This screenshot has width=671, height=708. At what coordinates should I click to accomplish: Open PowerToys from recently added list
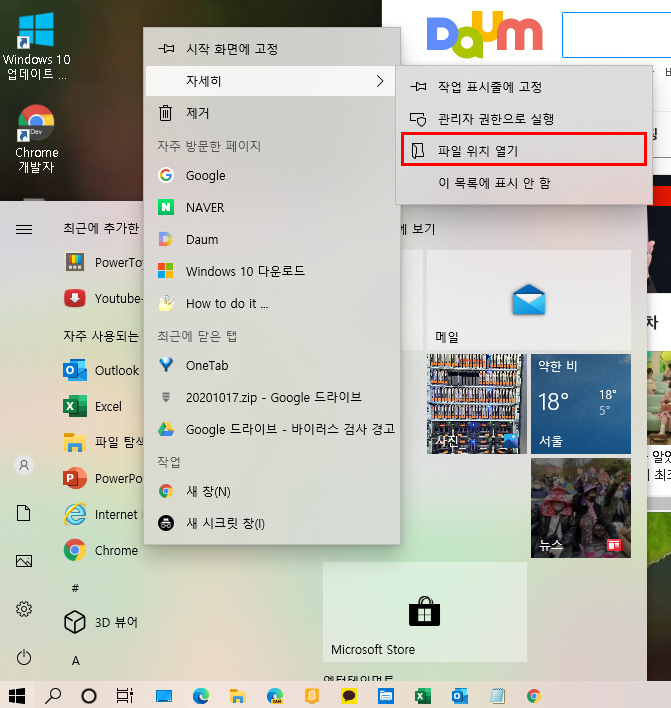coord(103,262)
